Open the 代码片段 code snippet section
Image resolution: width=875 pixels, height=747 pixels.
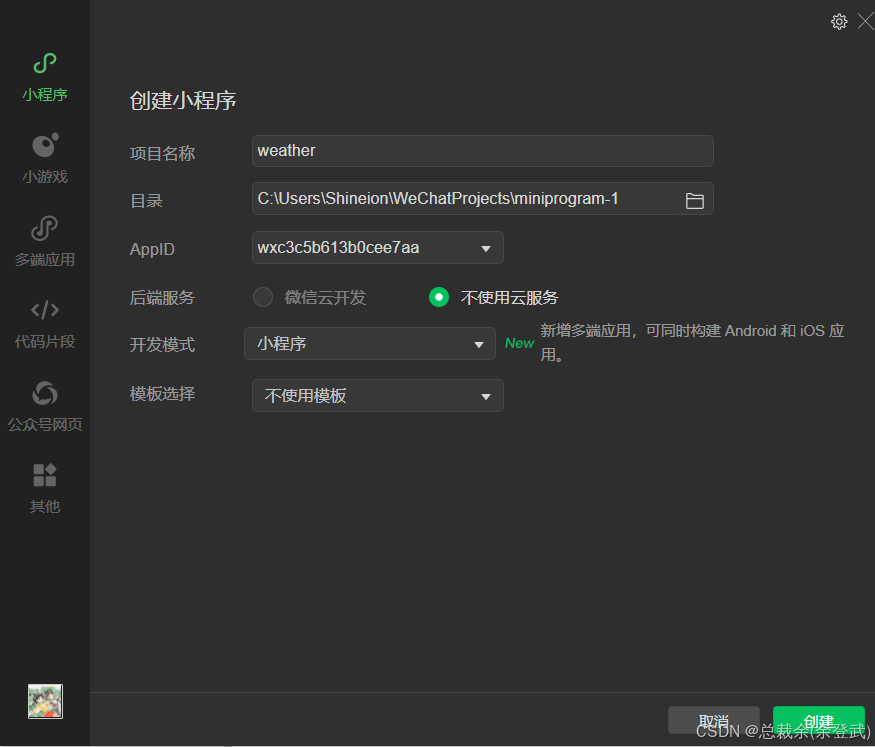45,324
